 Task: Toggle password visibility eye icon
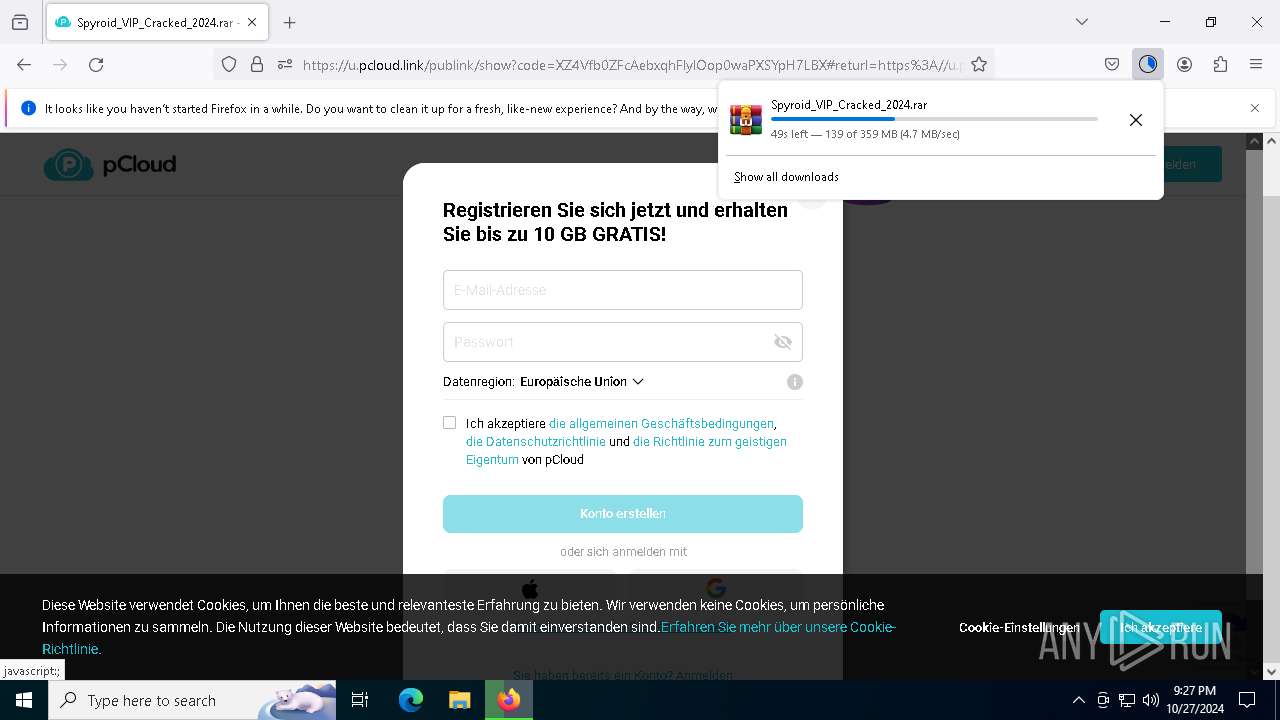(x=783, y=342)
